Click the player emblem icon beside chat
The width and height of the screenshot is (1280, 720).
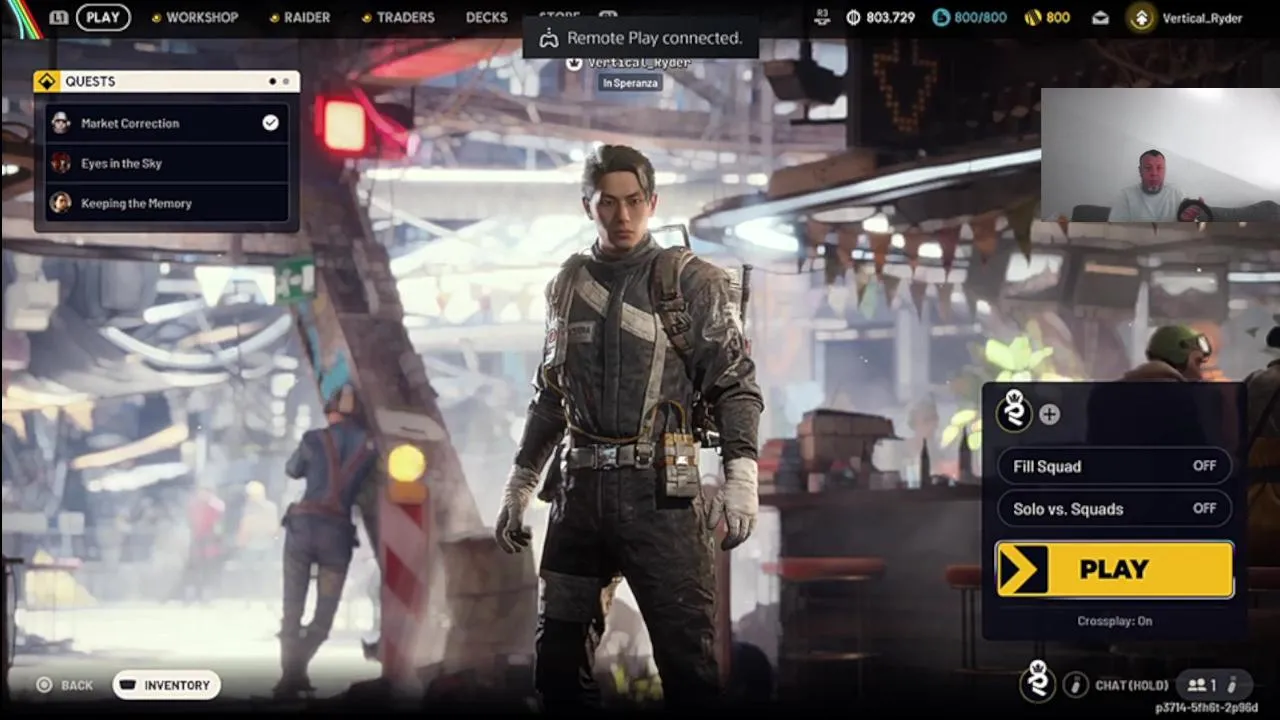click(1039, 682)
